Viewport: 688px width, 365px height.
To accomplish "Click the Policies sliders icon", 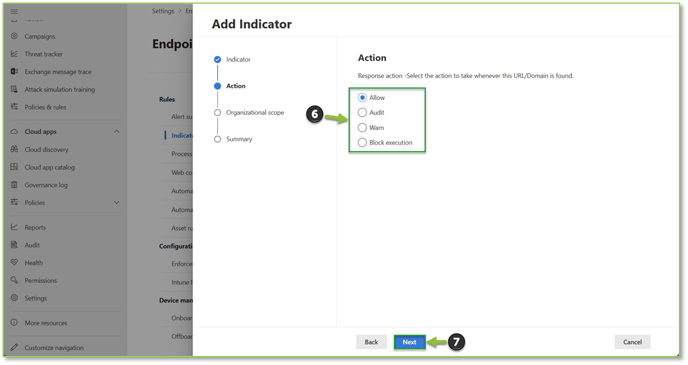I will point(14,202).
